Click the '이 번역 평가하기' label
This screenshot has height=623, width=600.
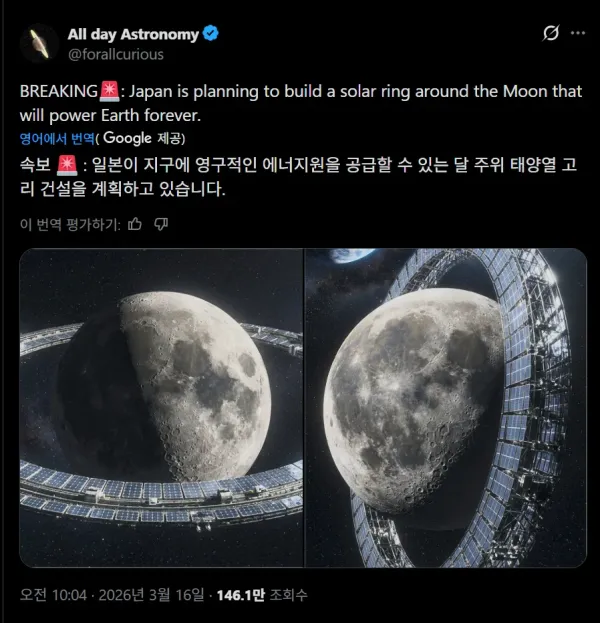(70, 224)
